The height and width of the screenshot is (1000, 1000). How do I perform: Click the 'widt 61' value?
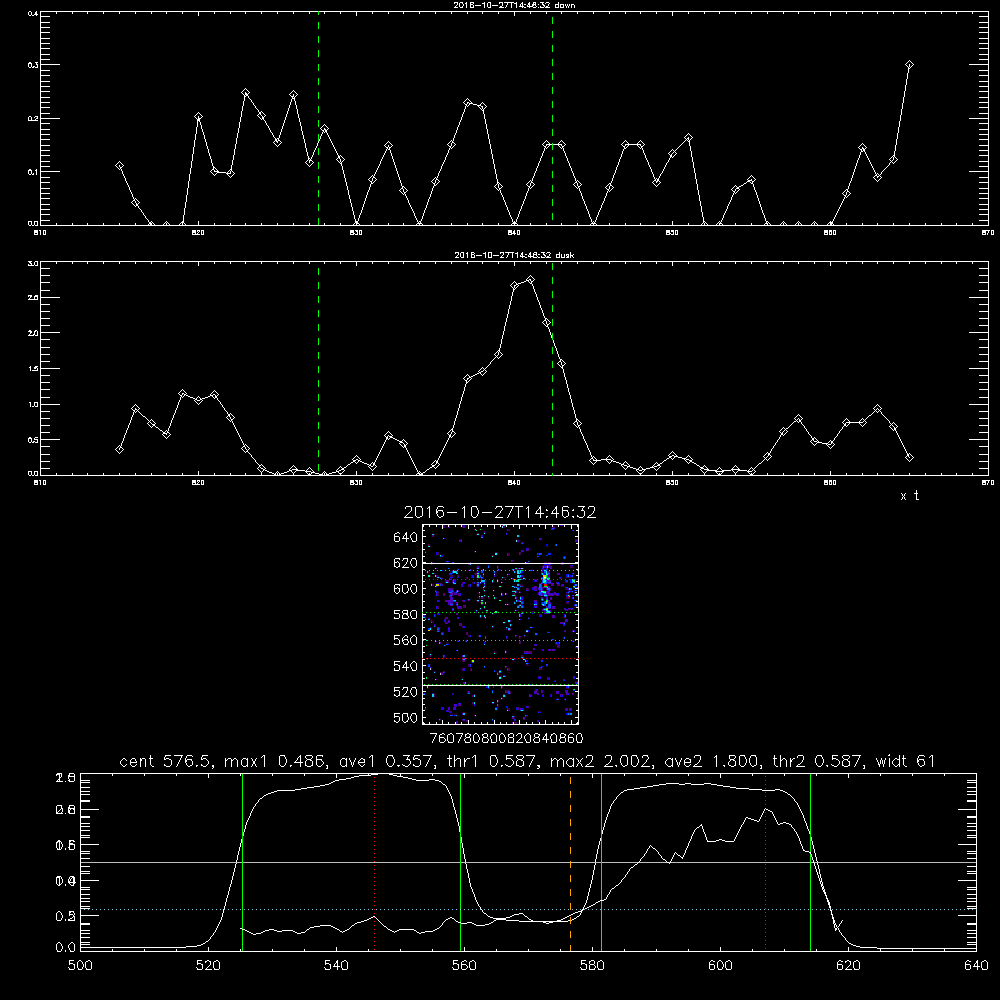click(x=906, y=761)
